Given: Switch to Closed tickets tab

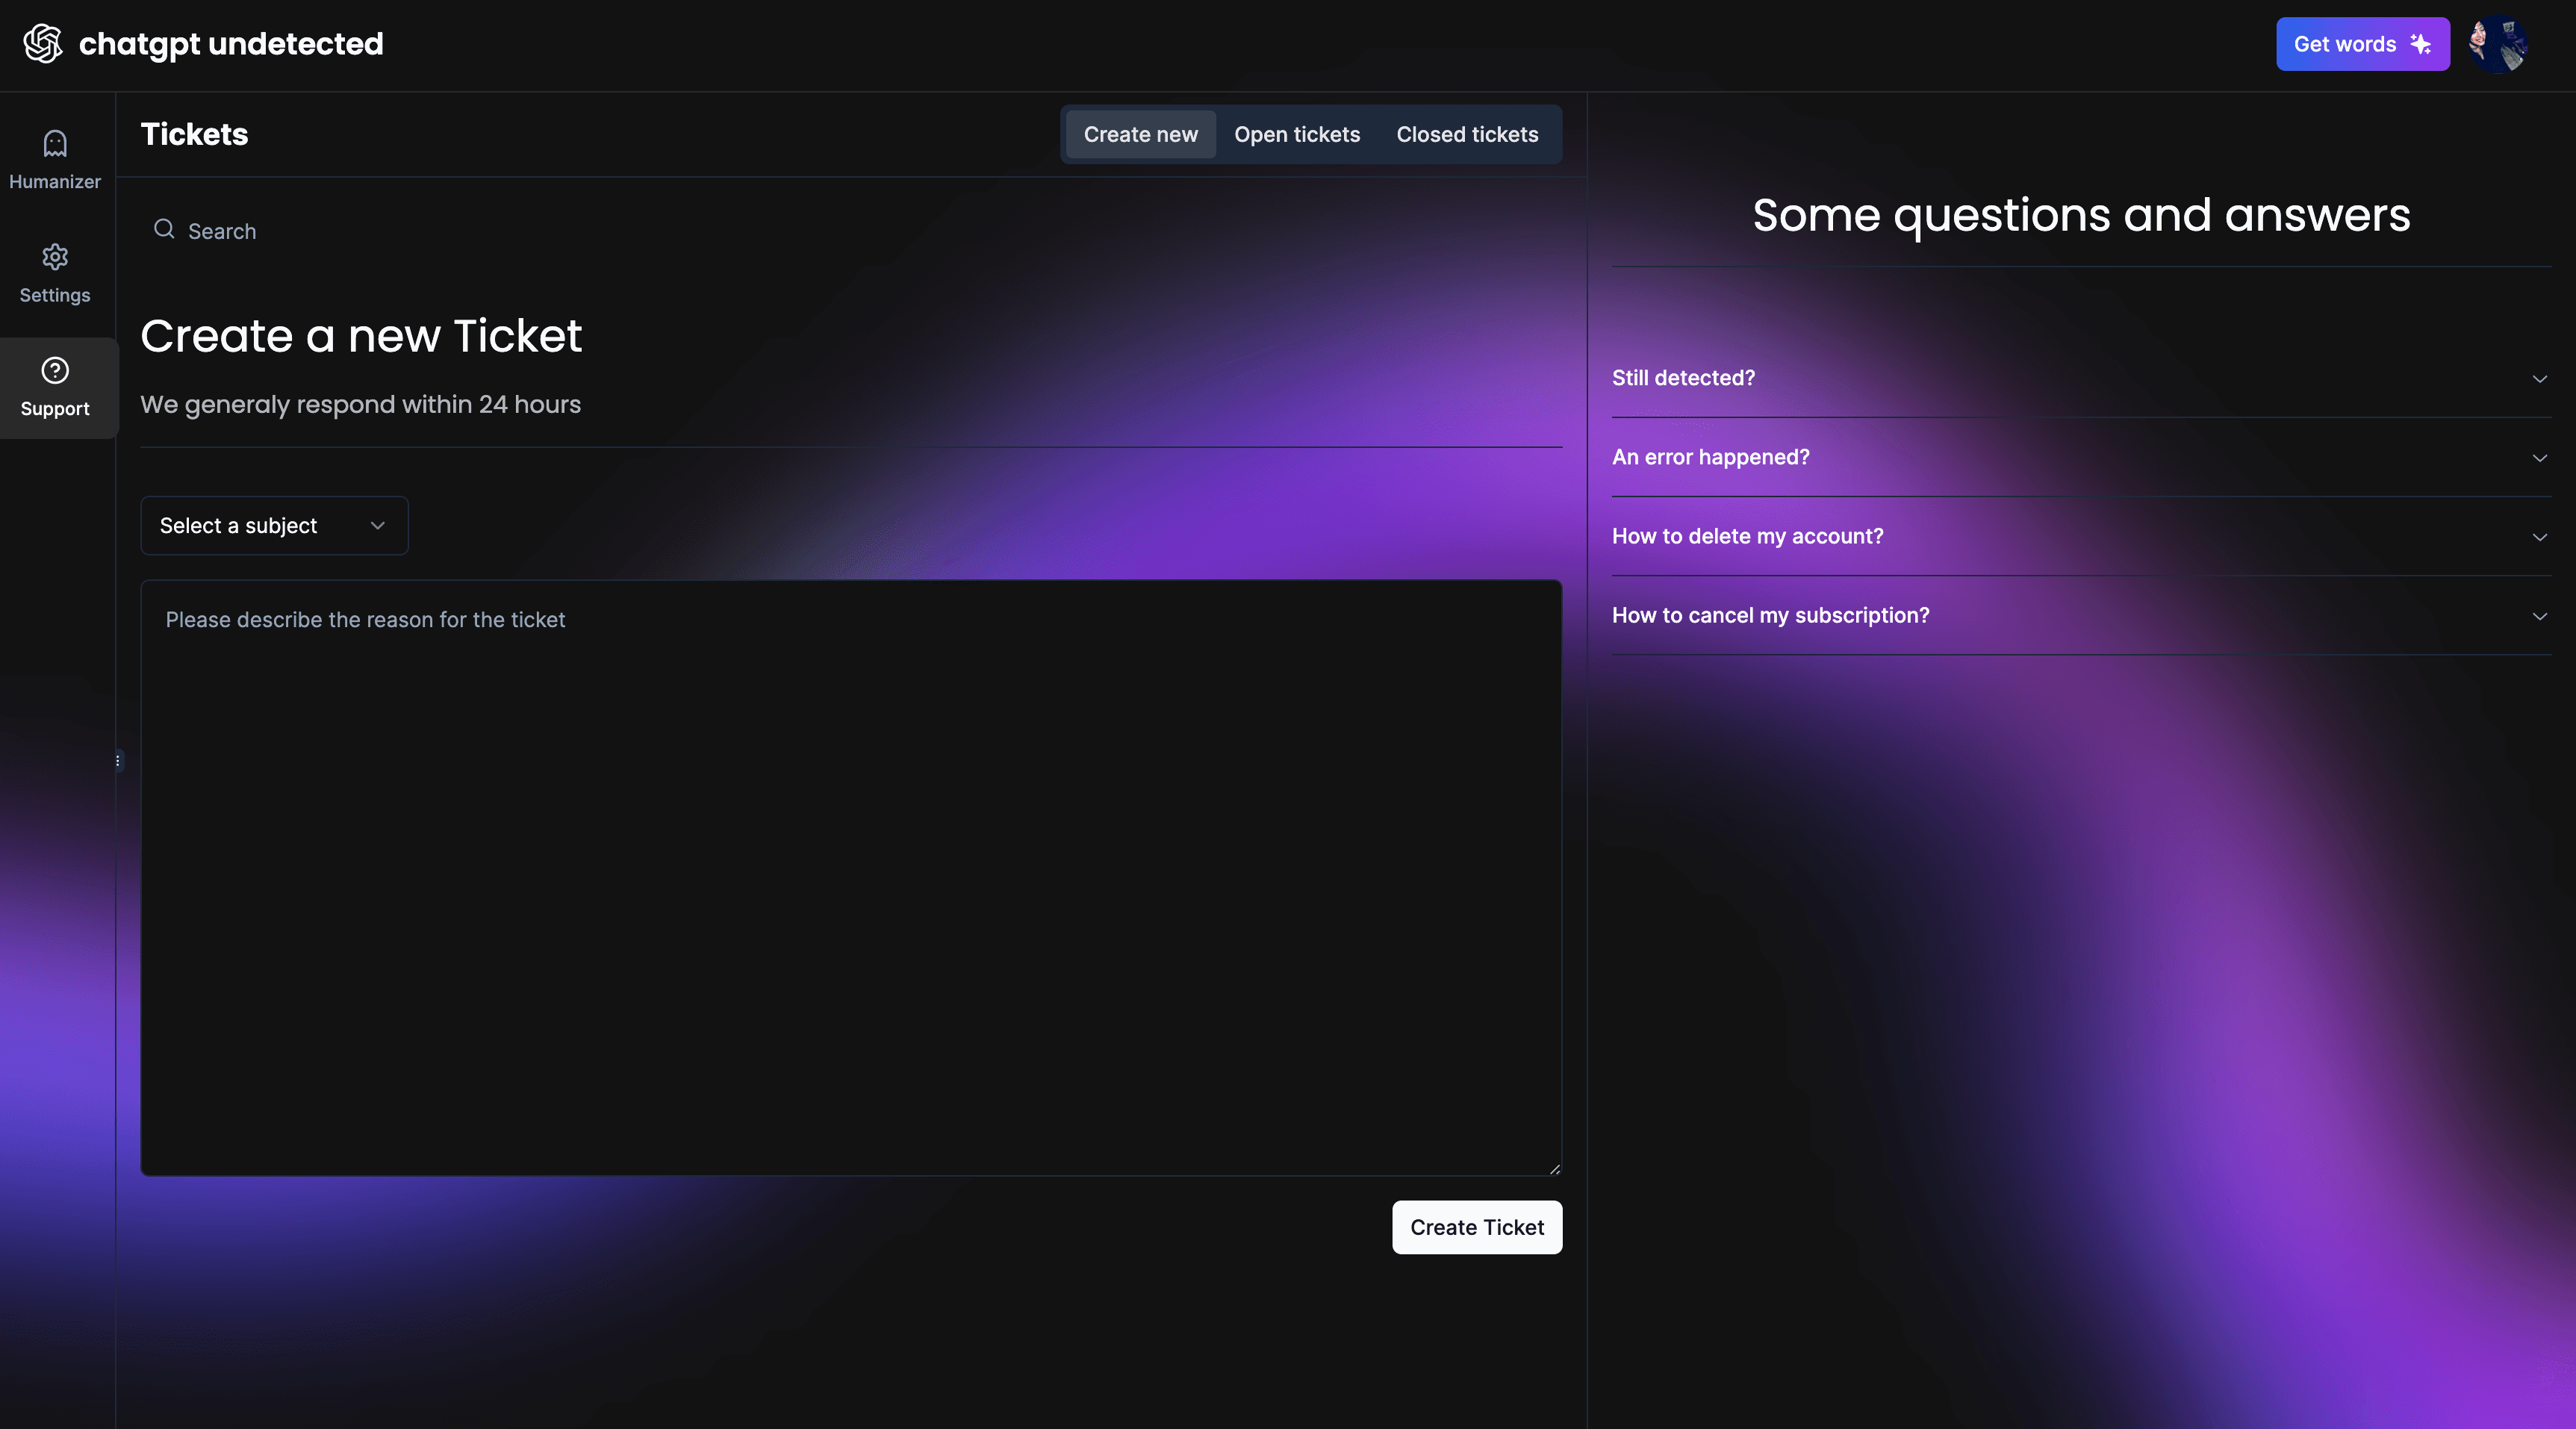Looking at the screenshot, I should 1467,134.
